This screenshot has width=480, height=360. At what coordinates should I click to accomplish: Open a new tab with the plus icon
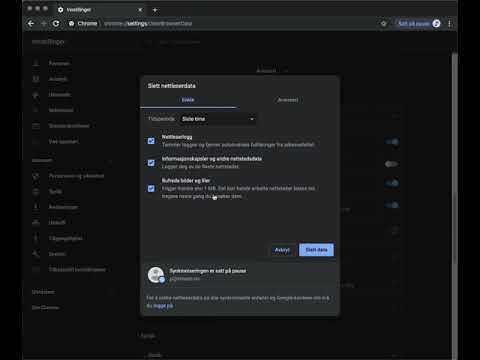tap(155, 10)
